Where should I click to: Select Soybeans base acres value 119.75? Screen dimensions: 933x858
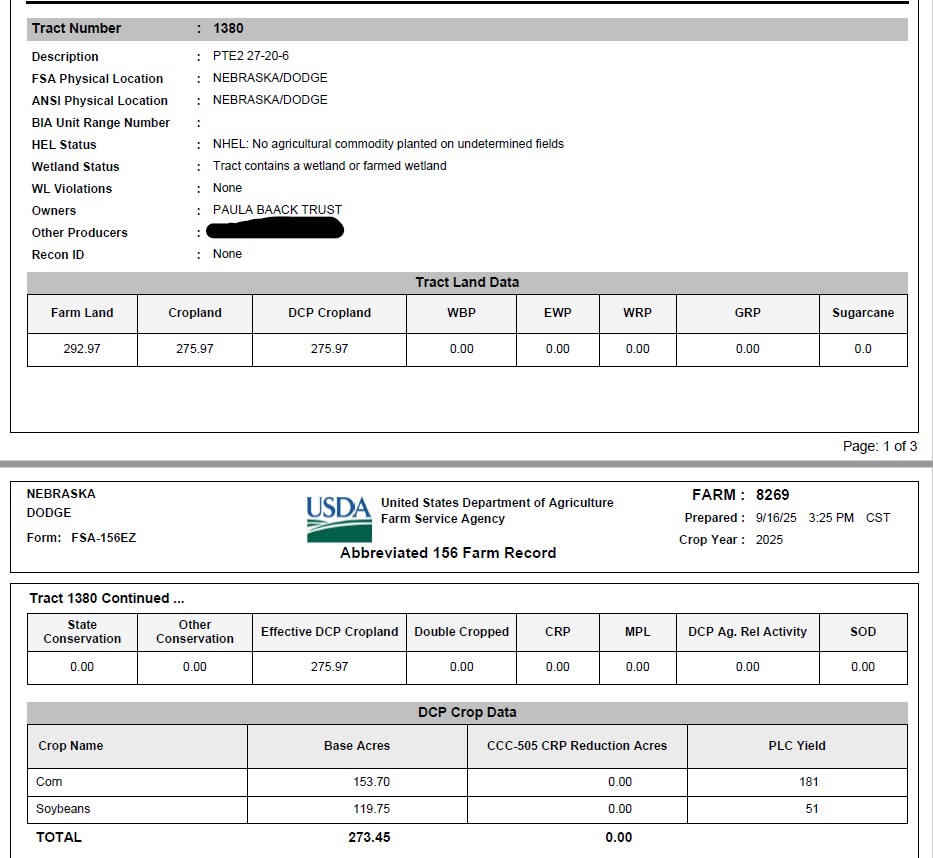(371, 809)
